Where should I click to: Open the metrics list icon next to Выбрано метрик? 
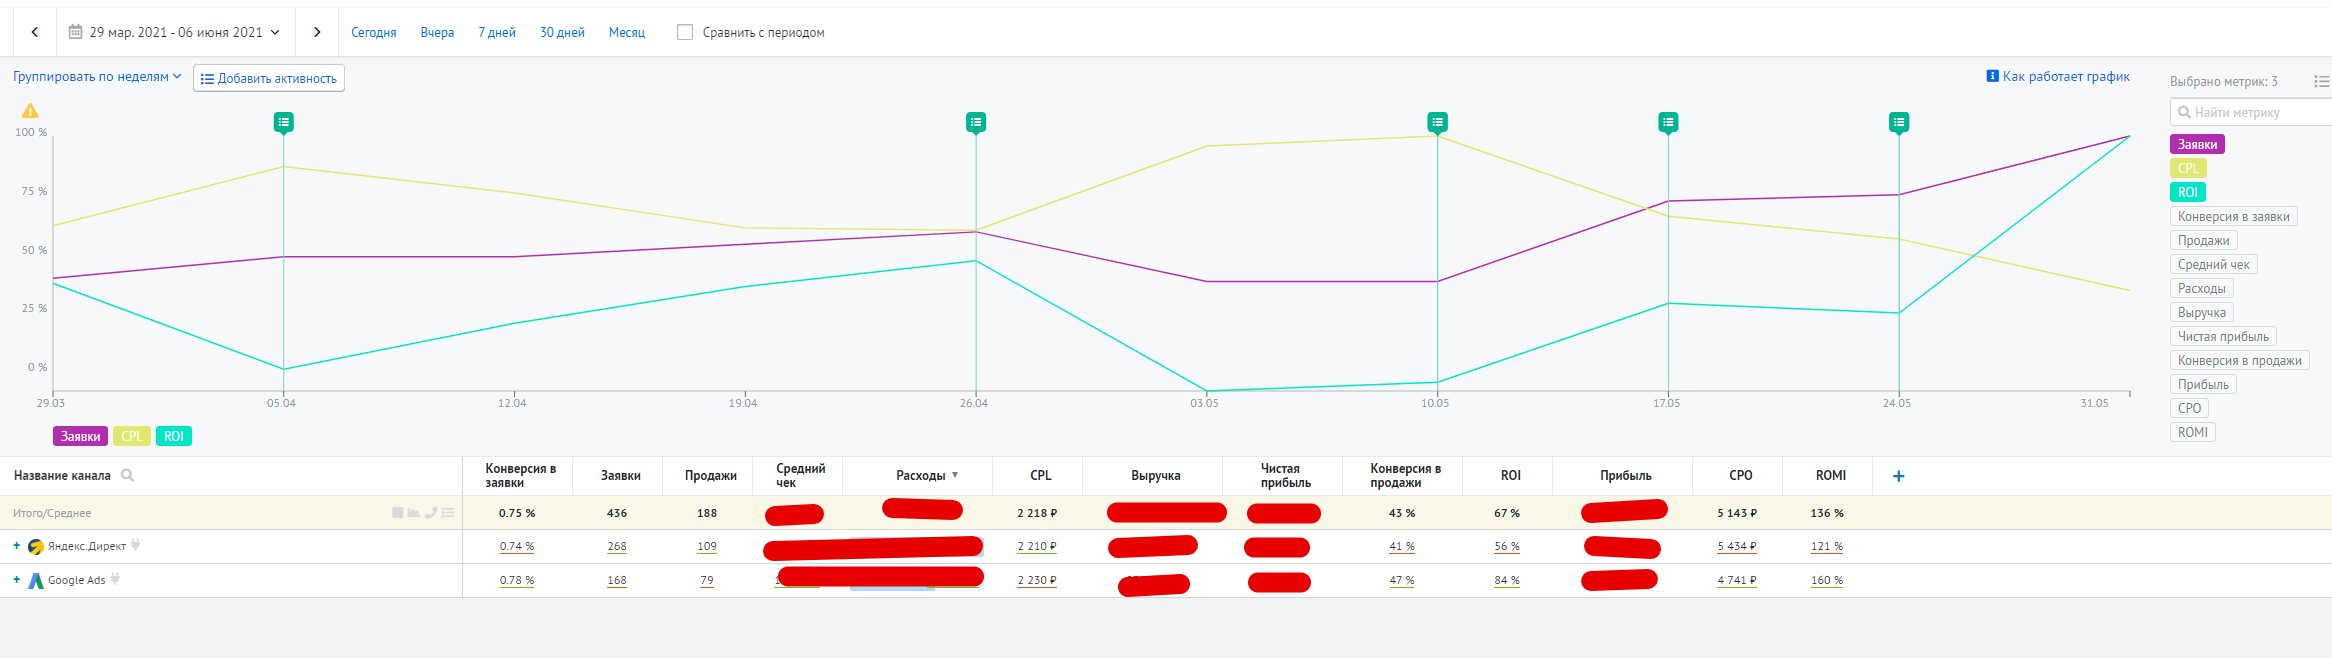(2321, 81)
